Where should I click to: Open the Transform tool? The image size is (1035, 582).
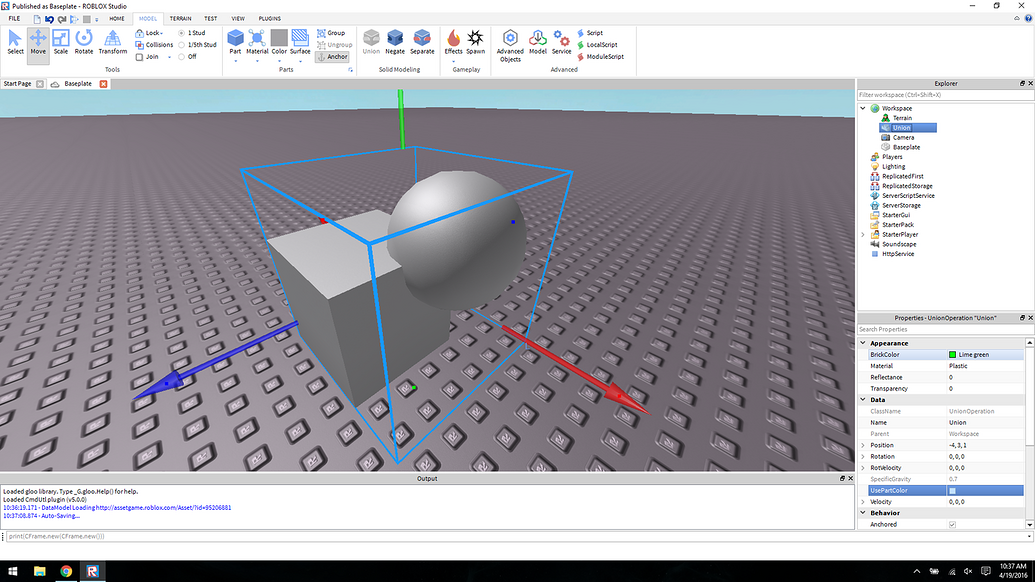point(113,42)
